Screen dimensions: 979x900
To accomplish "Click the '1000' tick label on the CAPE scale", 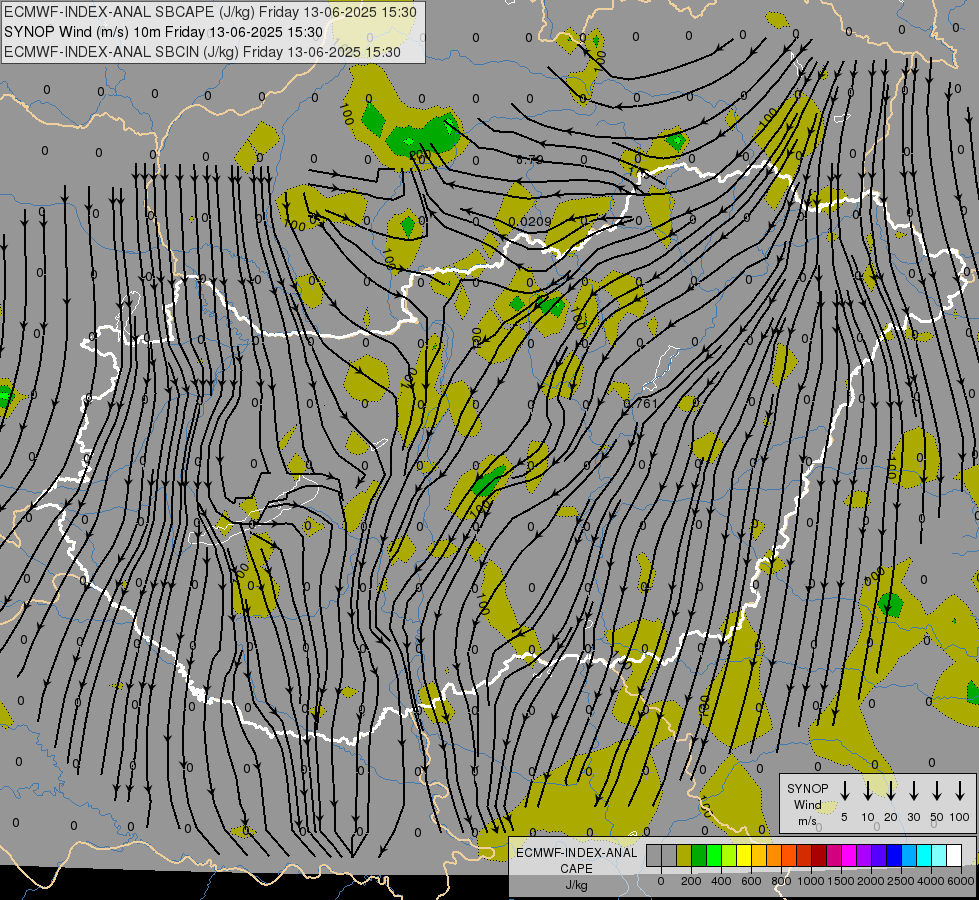I will 811,881.
